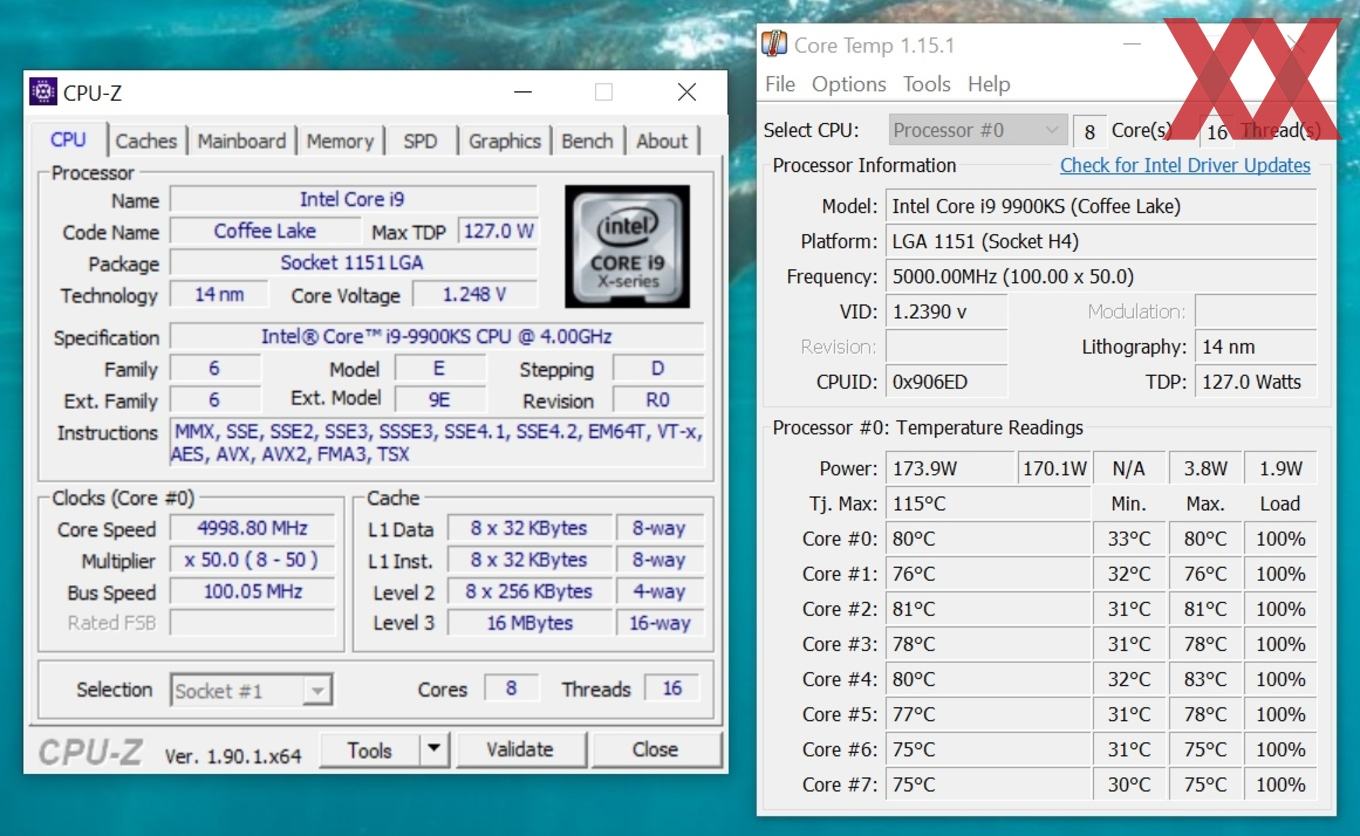
Task: Click the i9-9900KS specification field
Action: click(x=437, y=336)
